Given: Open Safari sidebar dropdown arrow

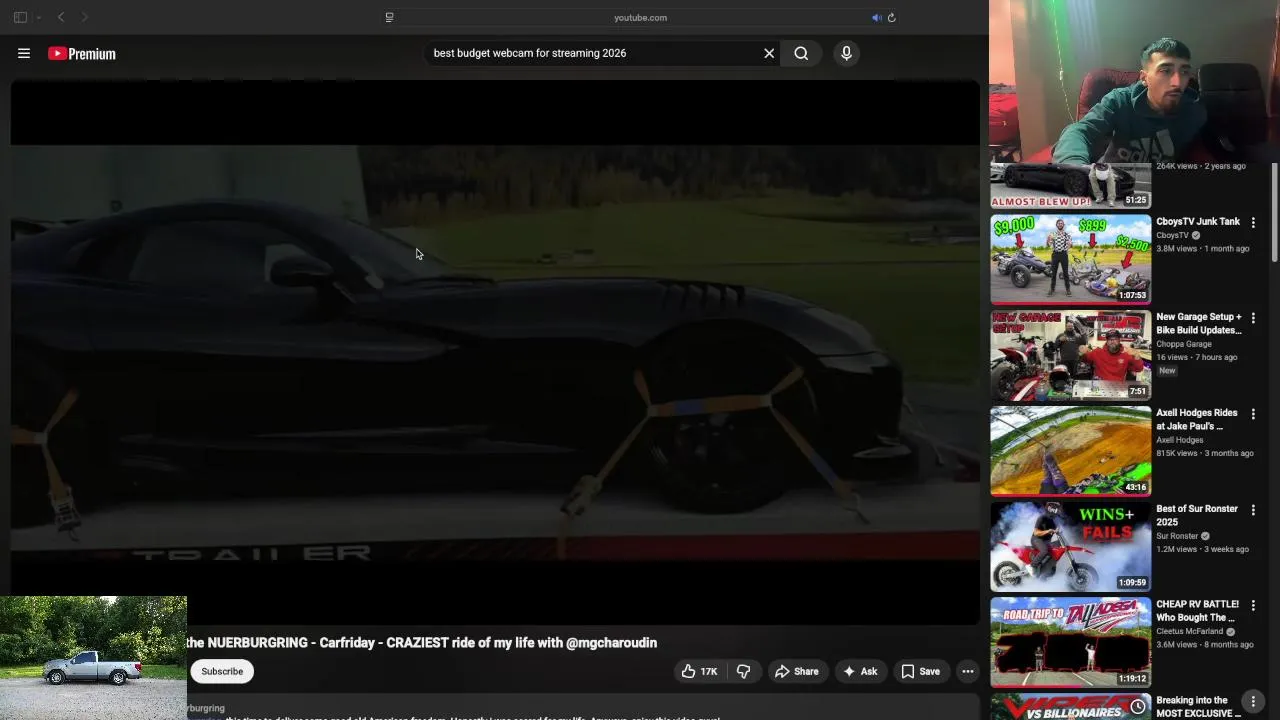Looking at the screenshot, I should click(39, 17).
